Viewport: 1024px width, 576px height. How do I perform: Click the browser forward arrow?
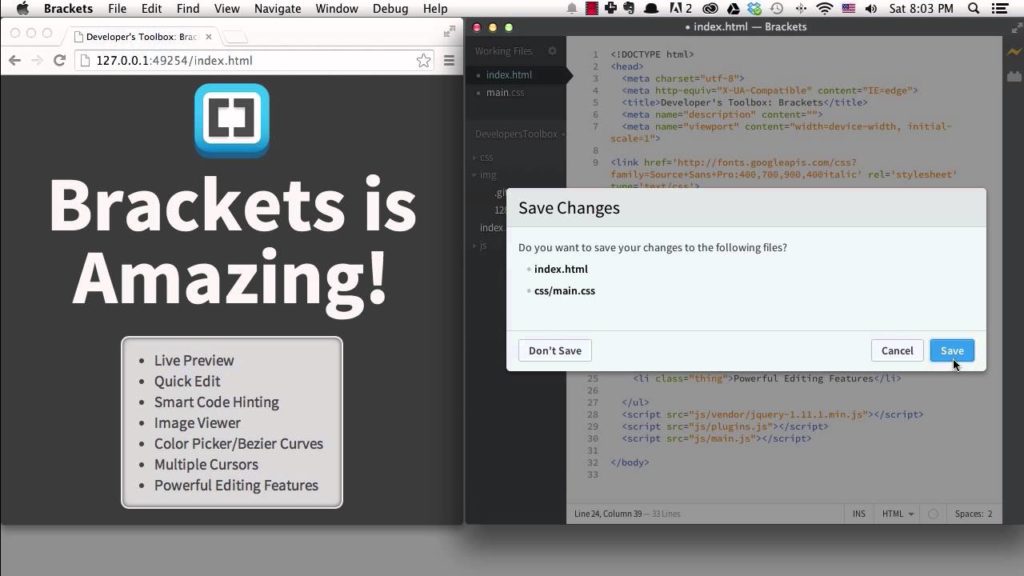pyautogui.click(x=37, y=60)
